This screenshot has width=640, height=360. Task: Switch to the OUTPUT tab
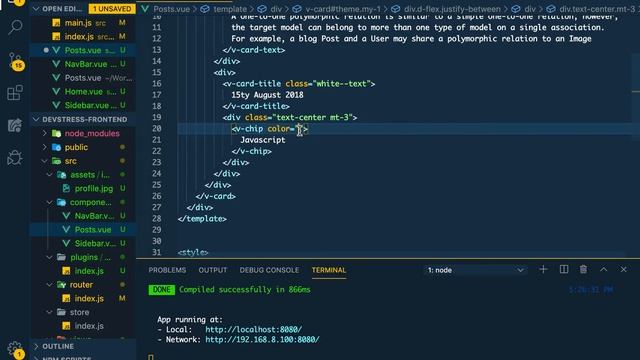click(213, 270)
